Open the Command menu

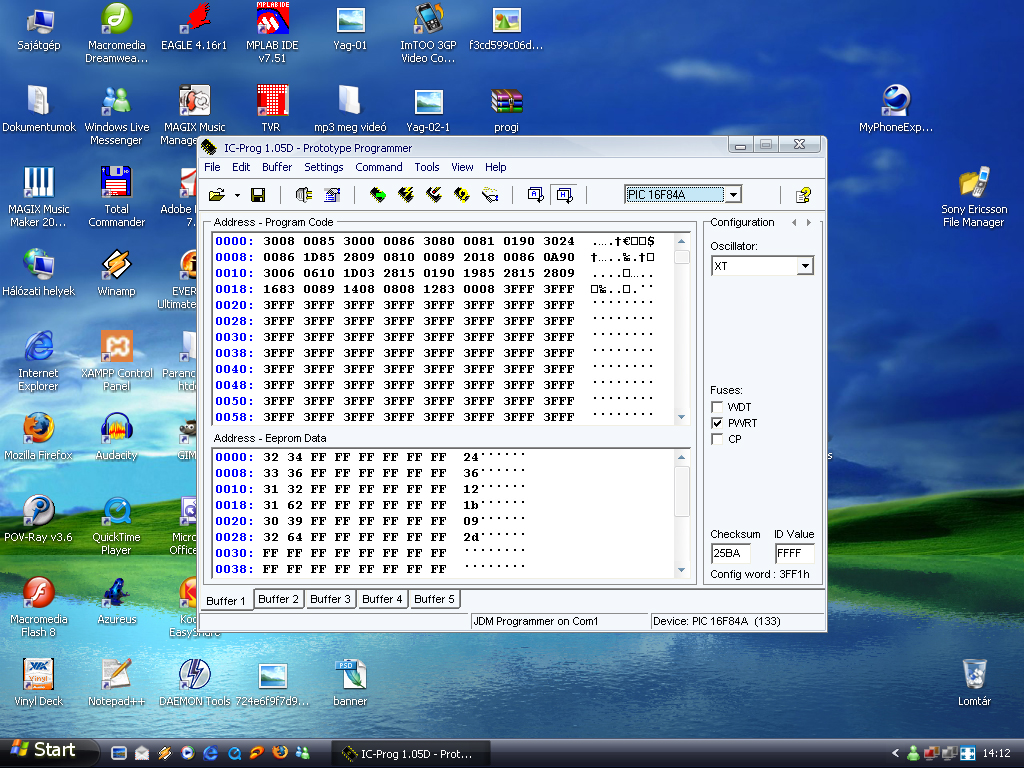click(x=379, y=167)
